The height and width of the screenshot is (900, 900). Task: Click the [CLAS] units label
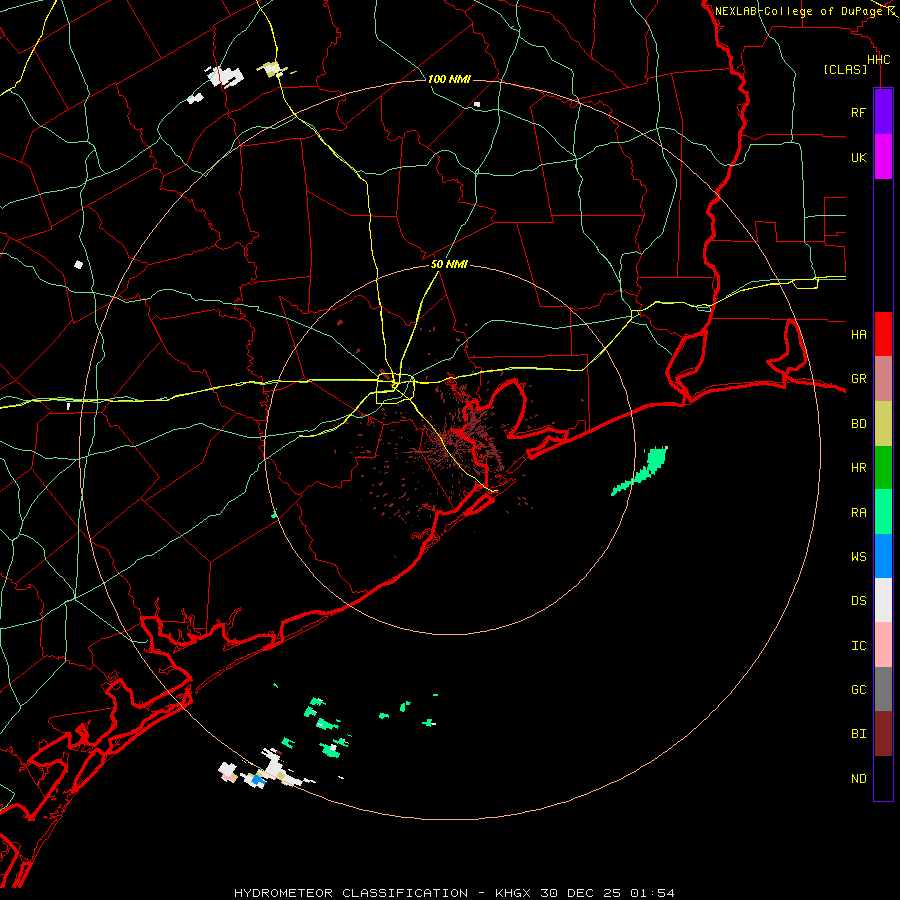[845, 69]
